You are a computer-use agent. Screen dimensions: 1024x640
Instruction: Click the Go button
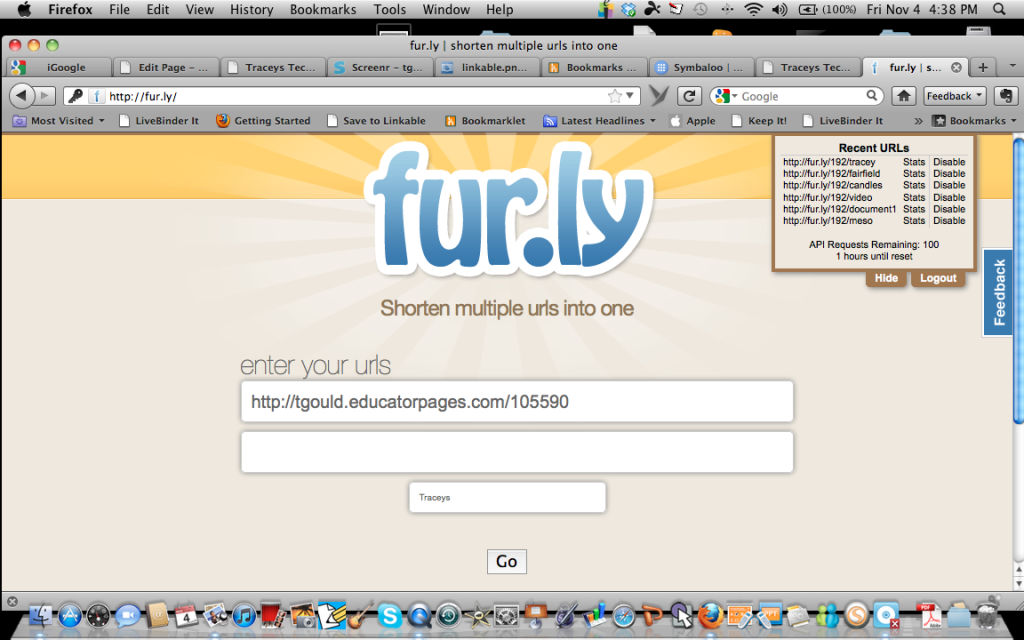click(507, 562)
